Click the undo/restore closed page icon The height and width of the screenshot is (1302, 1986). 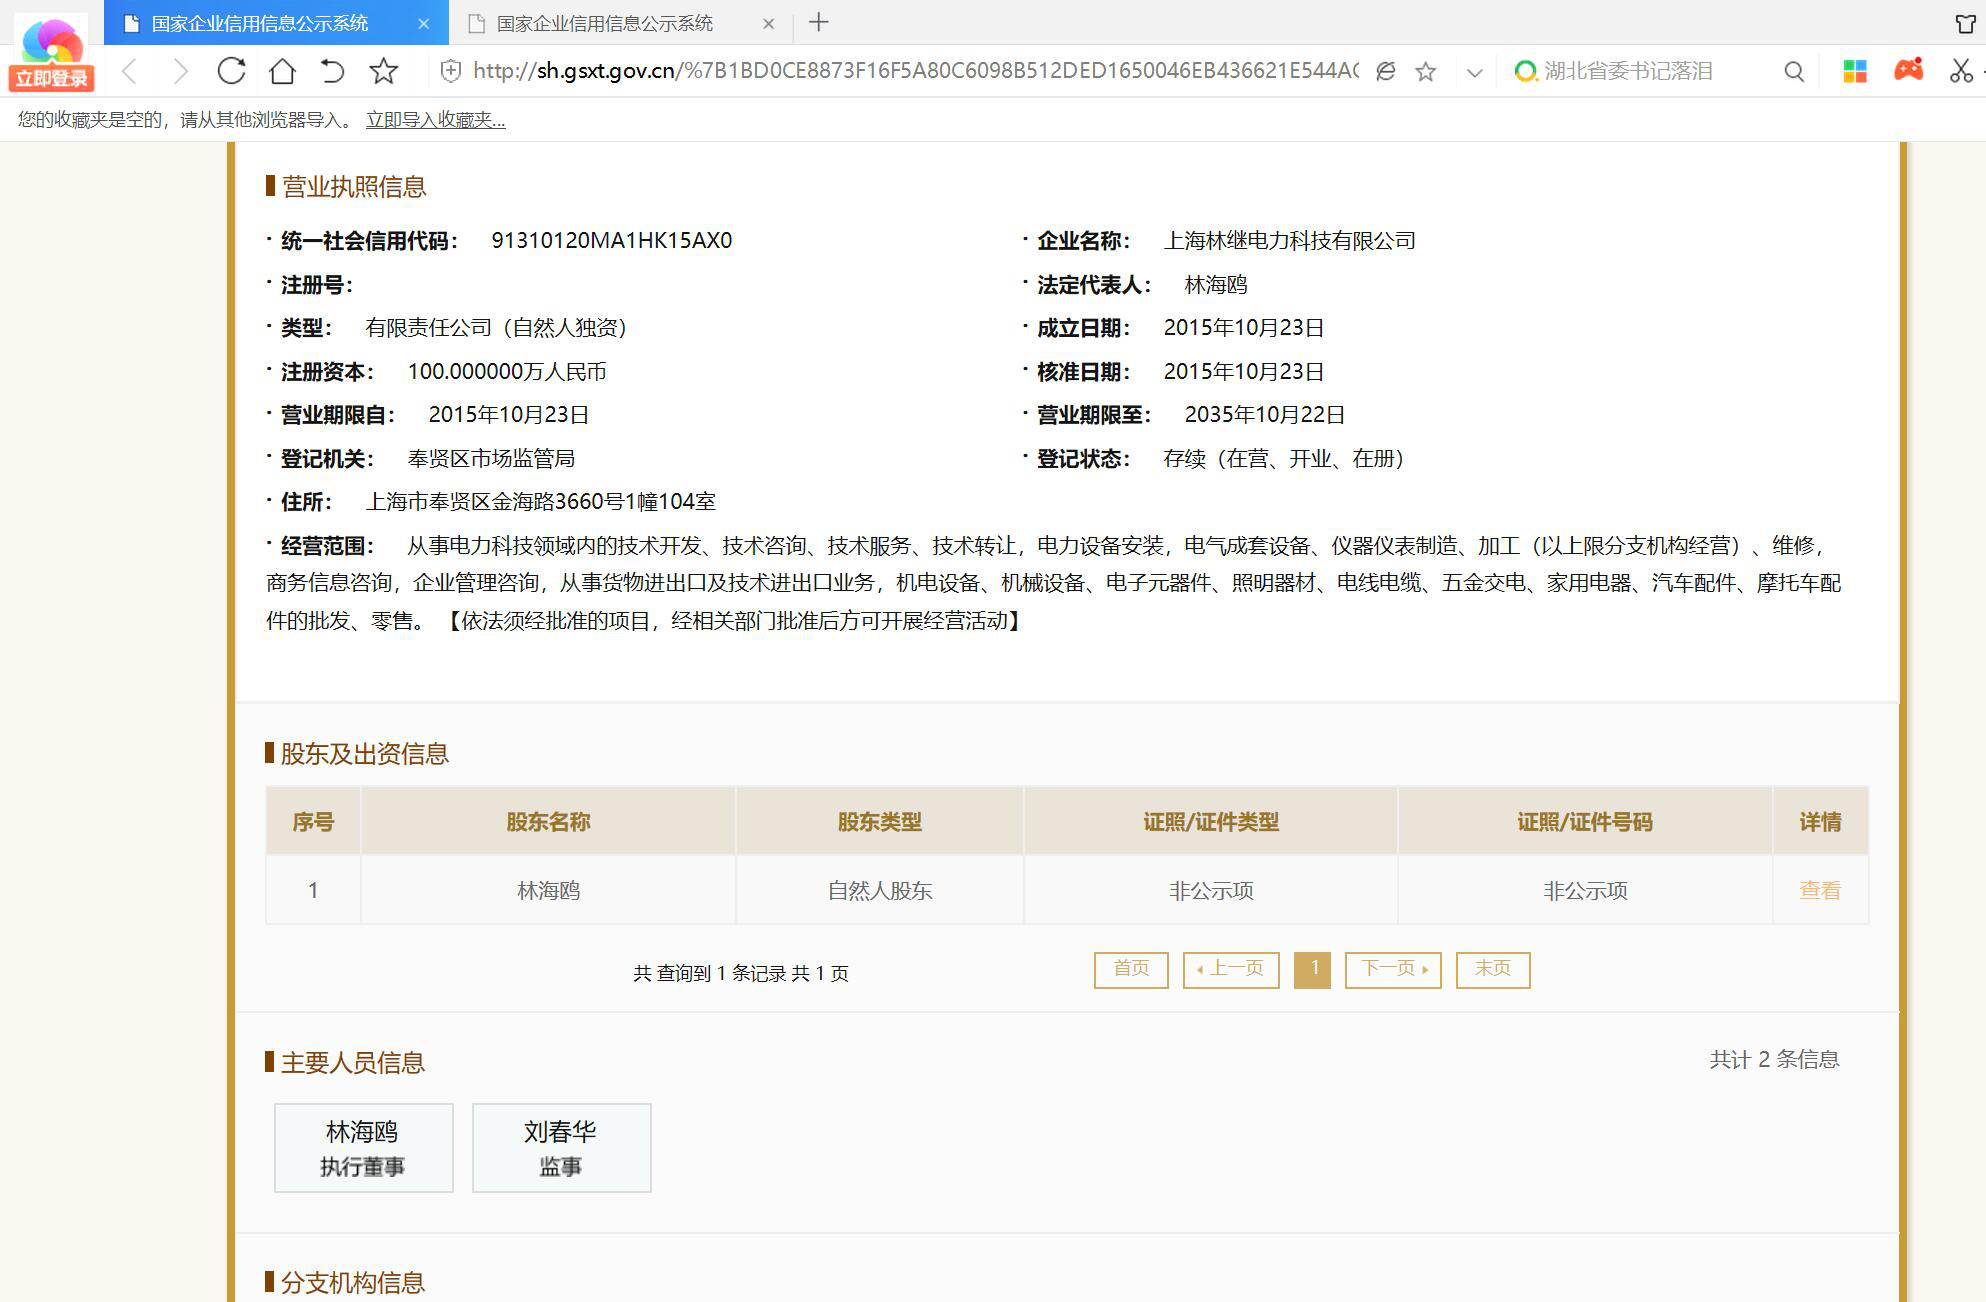pos(332,71)
